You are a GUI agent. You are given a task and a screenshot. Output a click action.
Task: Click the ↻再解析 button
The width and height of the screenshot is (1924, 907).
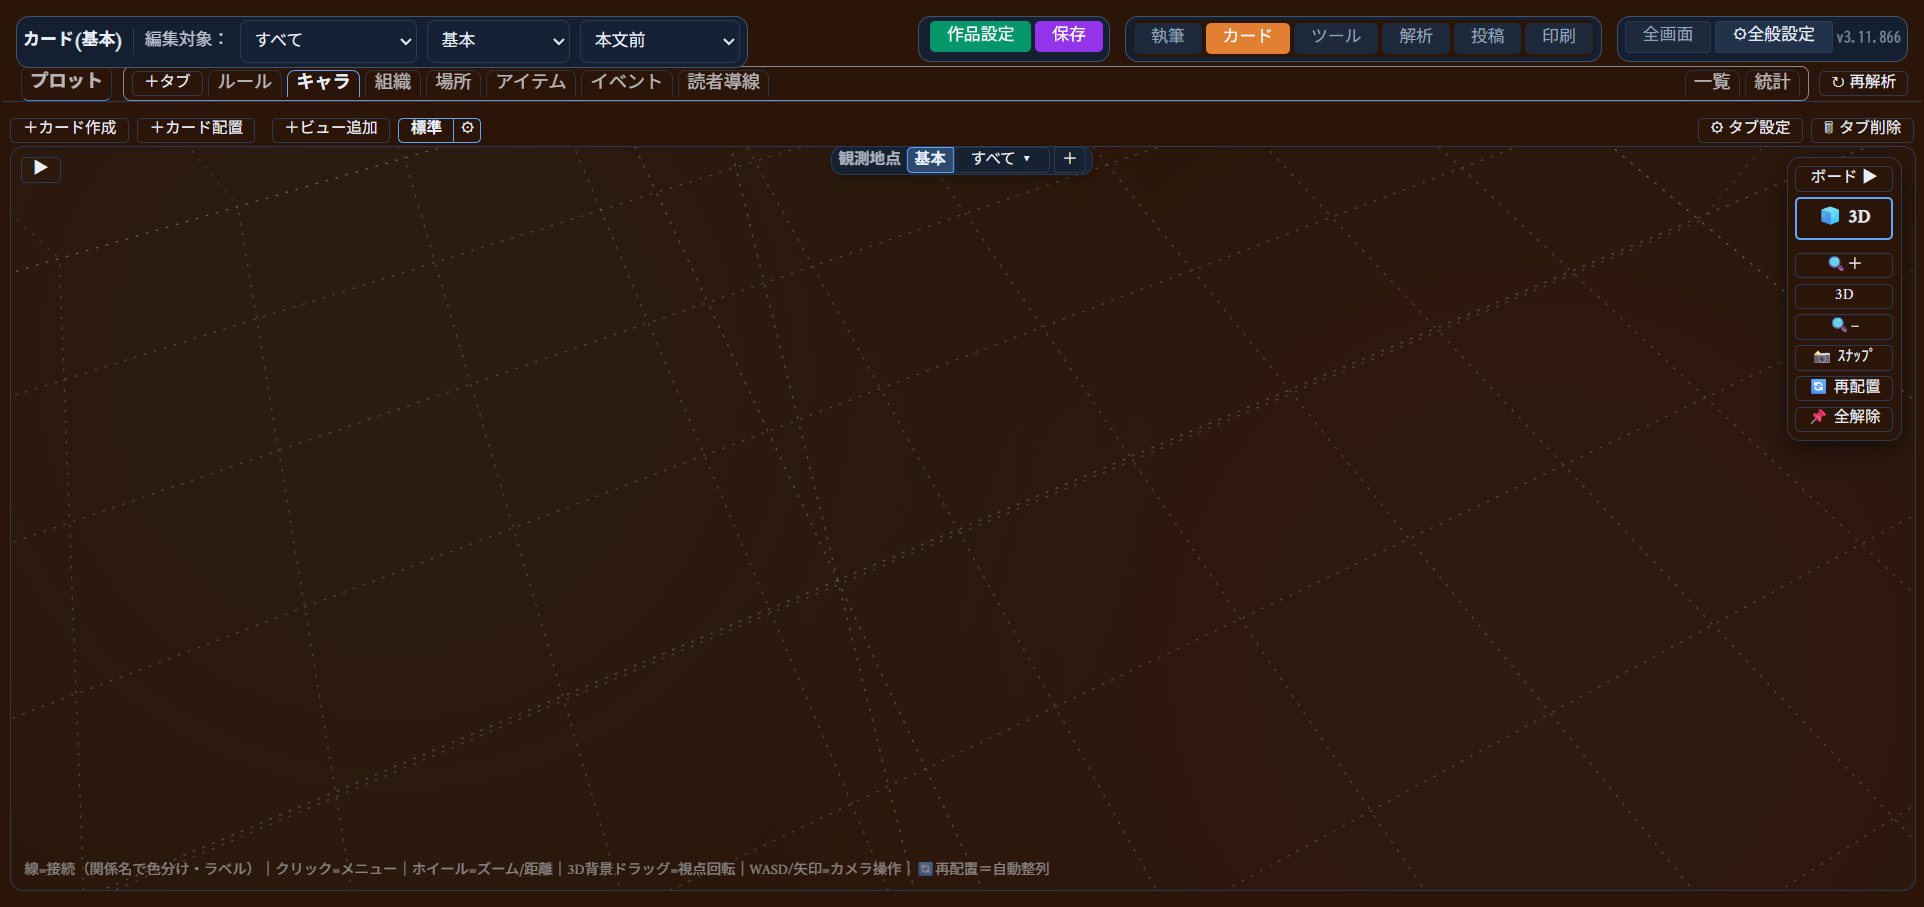coord(1863,82)
